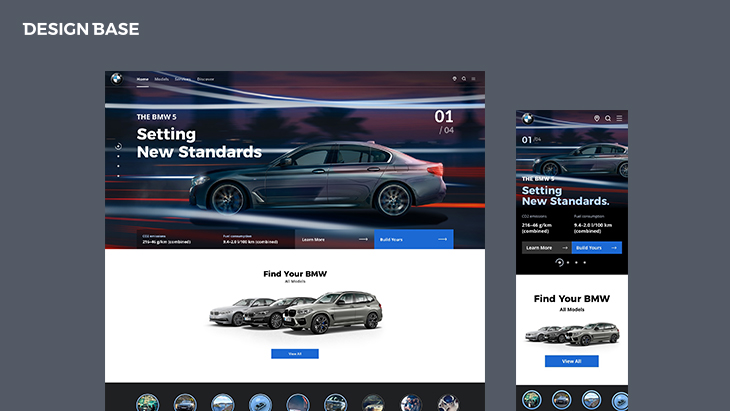
Task: Select fourth slide dot in mobile mockup
Action: 585,263
